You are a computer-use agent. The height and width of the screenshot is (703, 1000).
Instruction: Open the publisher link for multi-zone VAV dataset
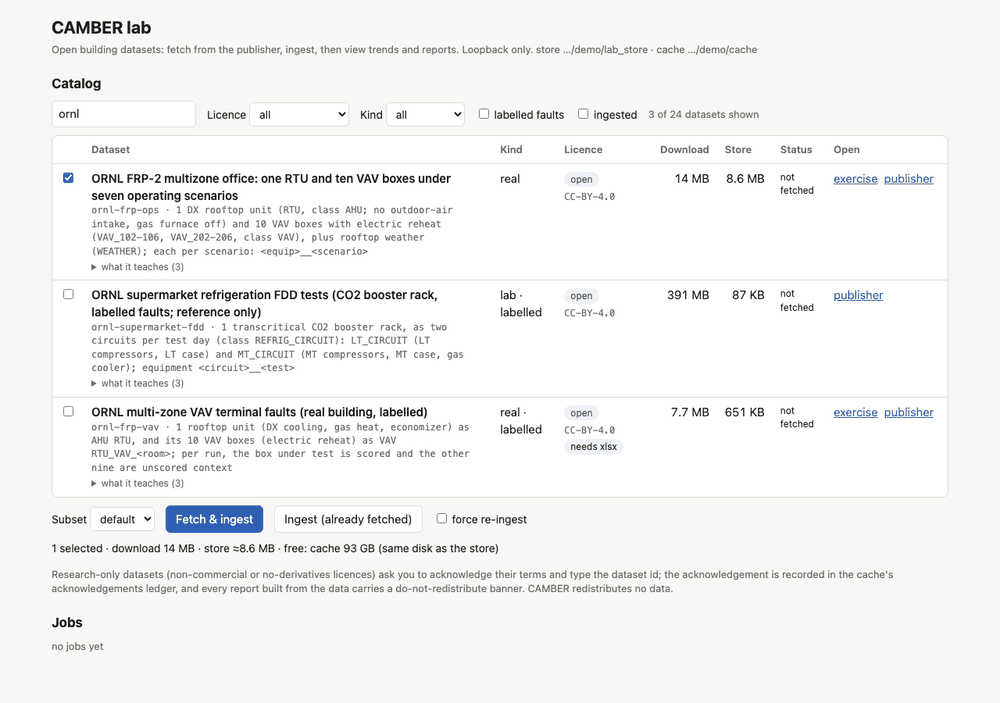(908, 412)
